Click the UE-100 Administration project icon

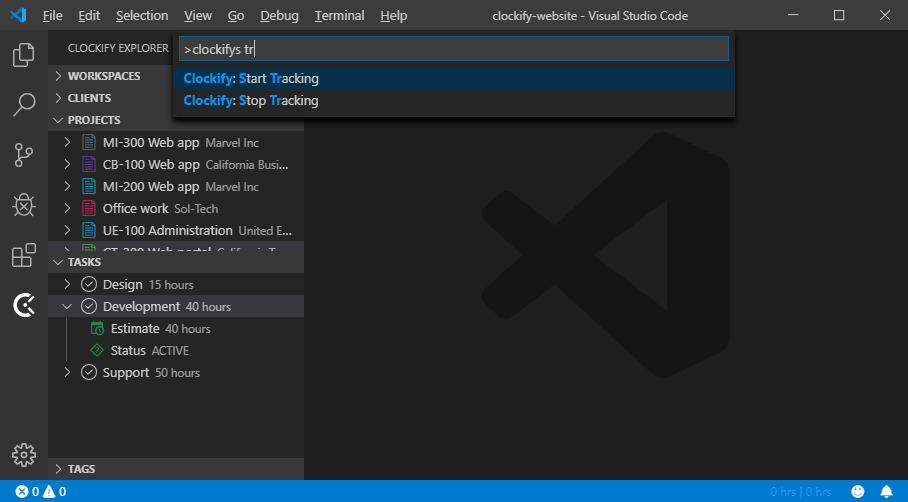[x=89, y=230]
